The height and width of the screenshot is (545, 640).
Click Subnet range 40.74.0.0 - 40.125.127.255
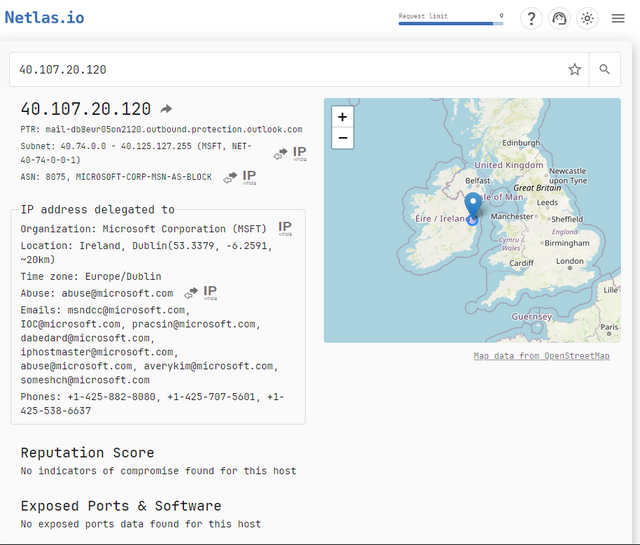coord(126,146)
